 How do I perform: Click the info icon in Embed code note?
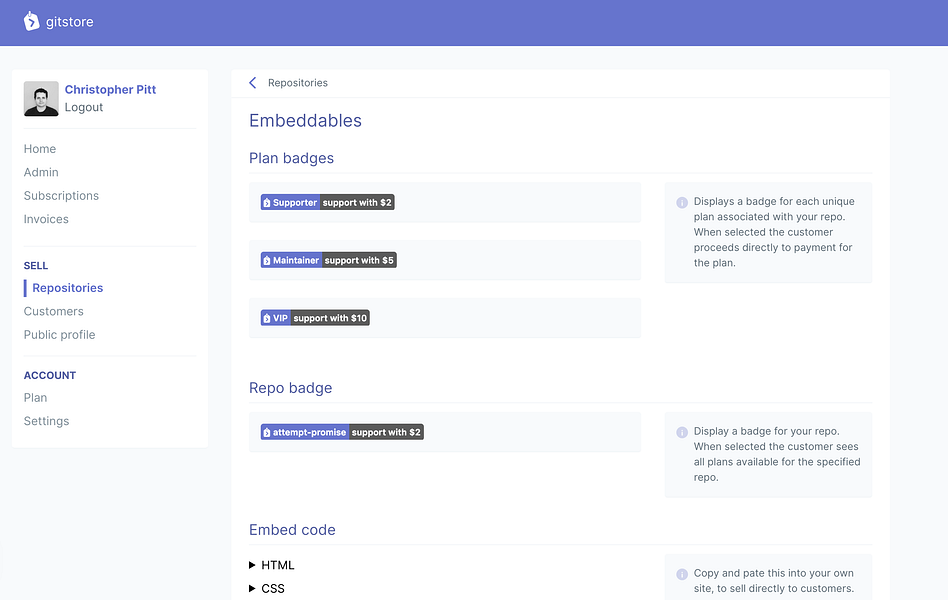682,574
